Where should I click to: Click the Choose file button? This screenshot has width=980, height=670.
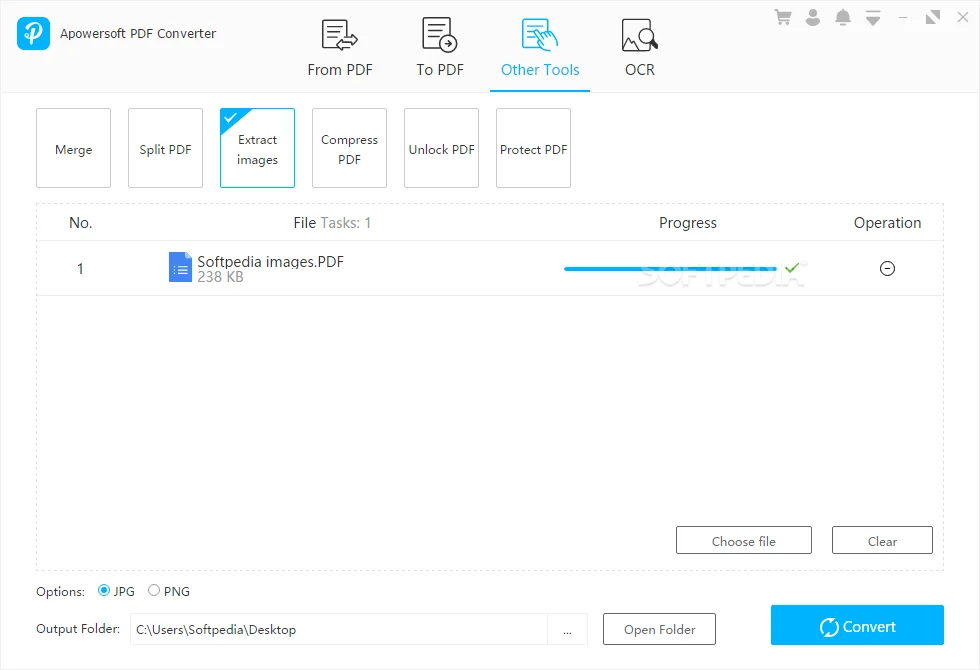[x=744, y=541]
